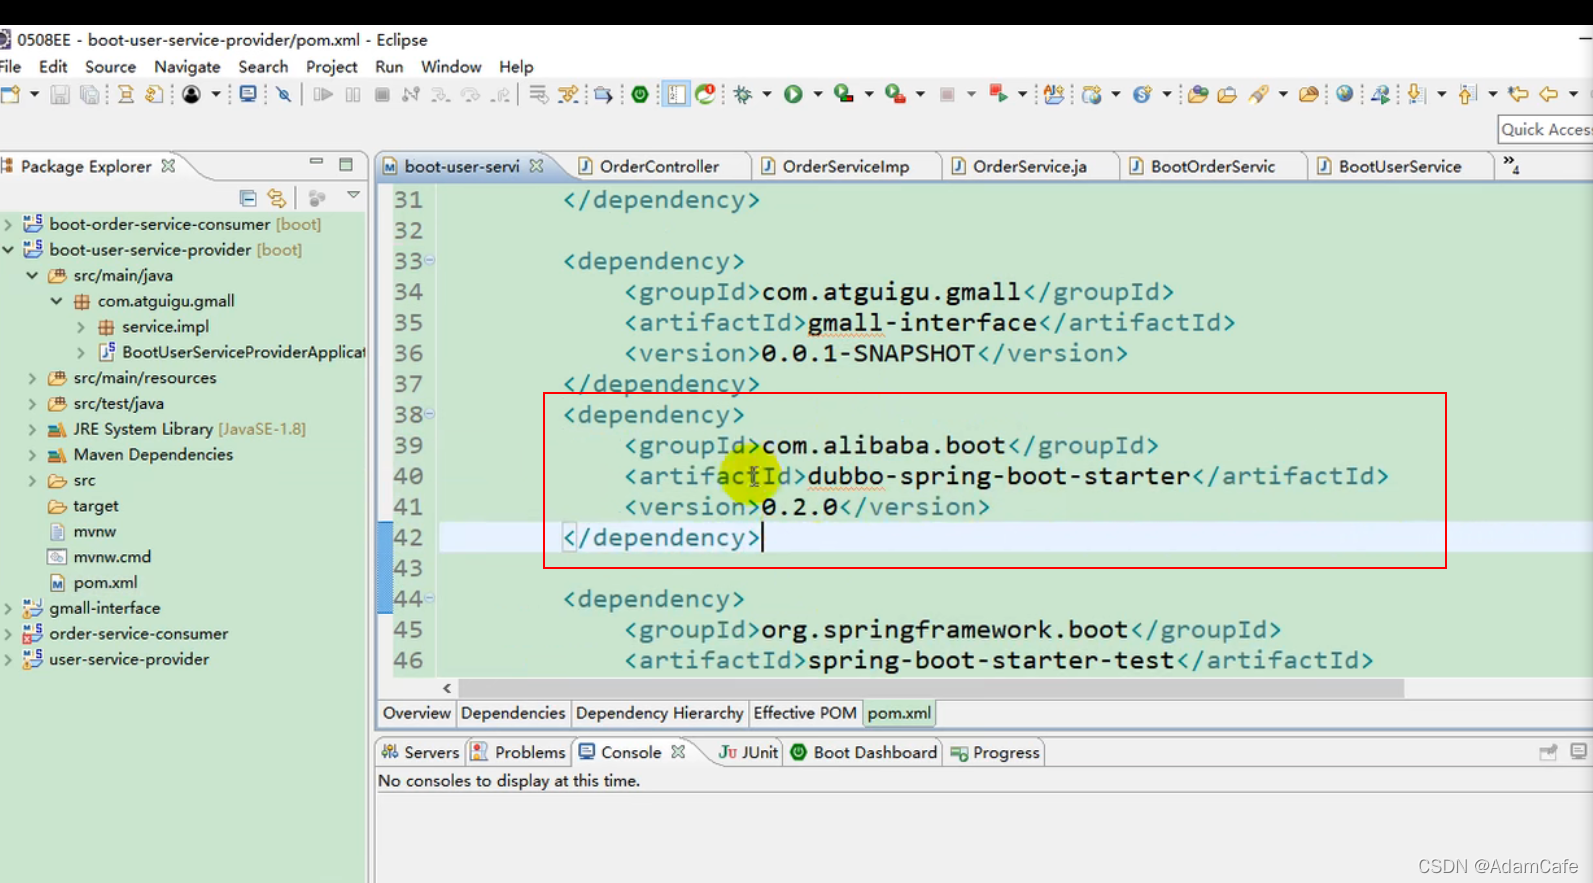1593x883 pixels.
Task: Click the External Tools run icon
Action: coord(895,94)
